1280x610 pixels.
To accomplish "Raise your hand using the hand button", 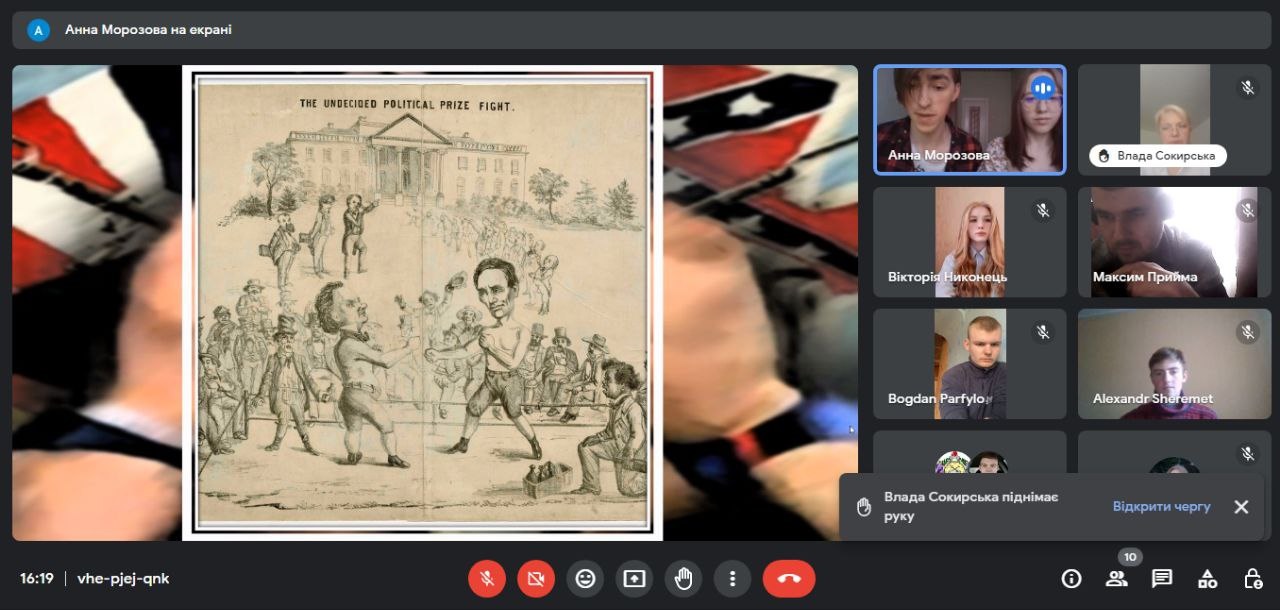I will [684, 578].
